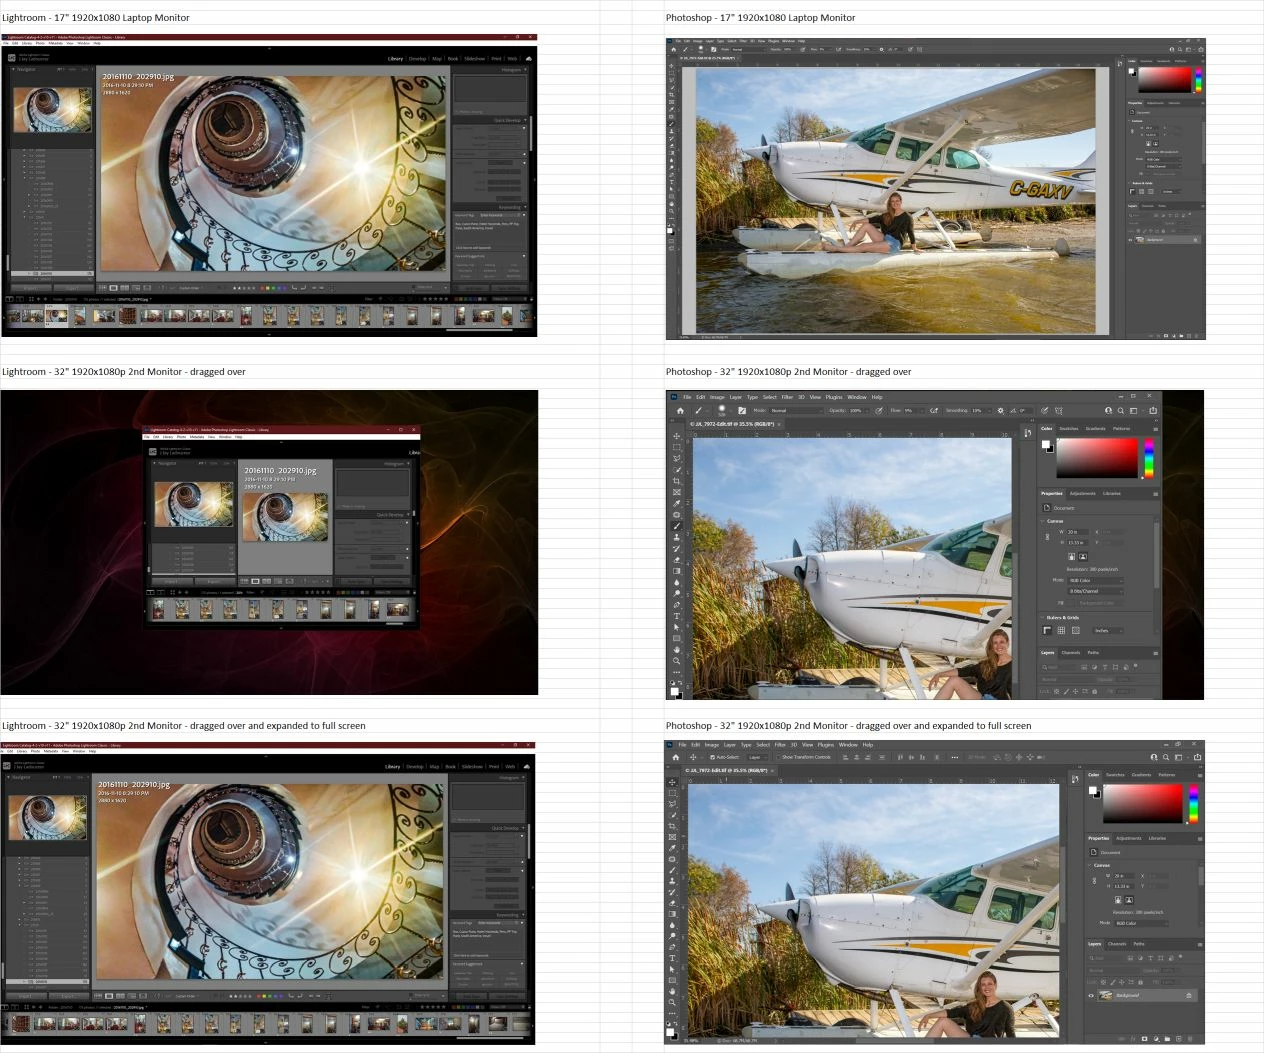1264x1053 pixels.
Task: Open Mode Normal dropdown in middle-right Photoshop options
Action: 798,410
